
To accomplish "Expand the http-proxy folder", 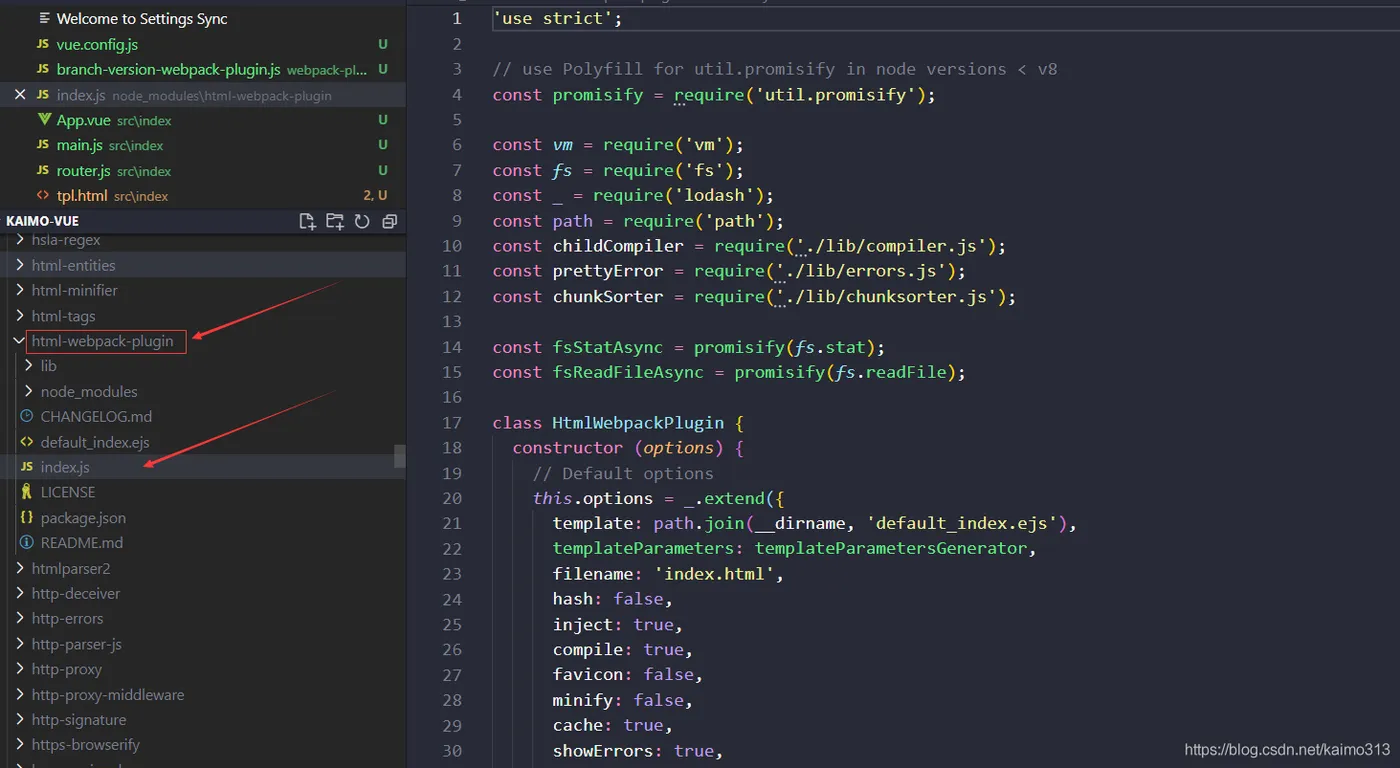I will (19, 669).
